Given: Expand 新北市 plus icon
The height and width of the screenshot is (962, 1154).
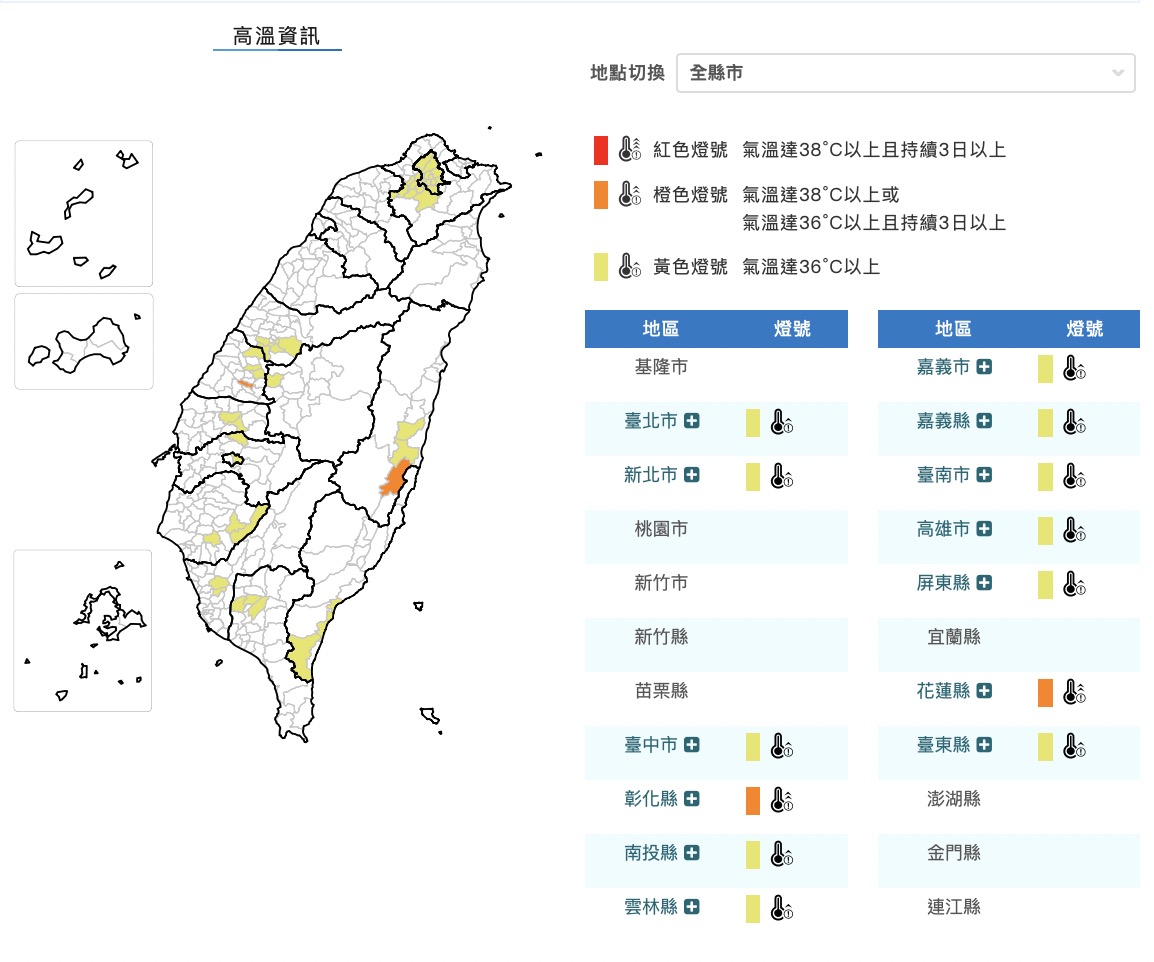Looking at the screenshot, I should click(692, 475).
